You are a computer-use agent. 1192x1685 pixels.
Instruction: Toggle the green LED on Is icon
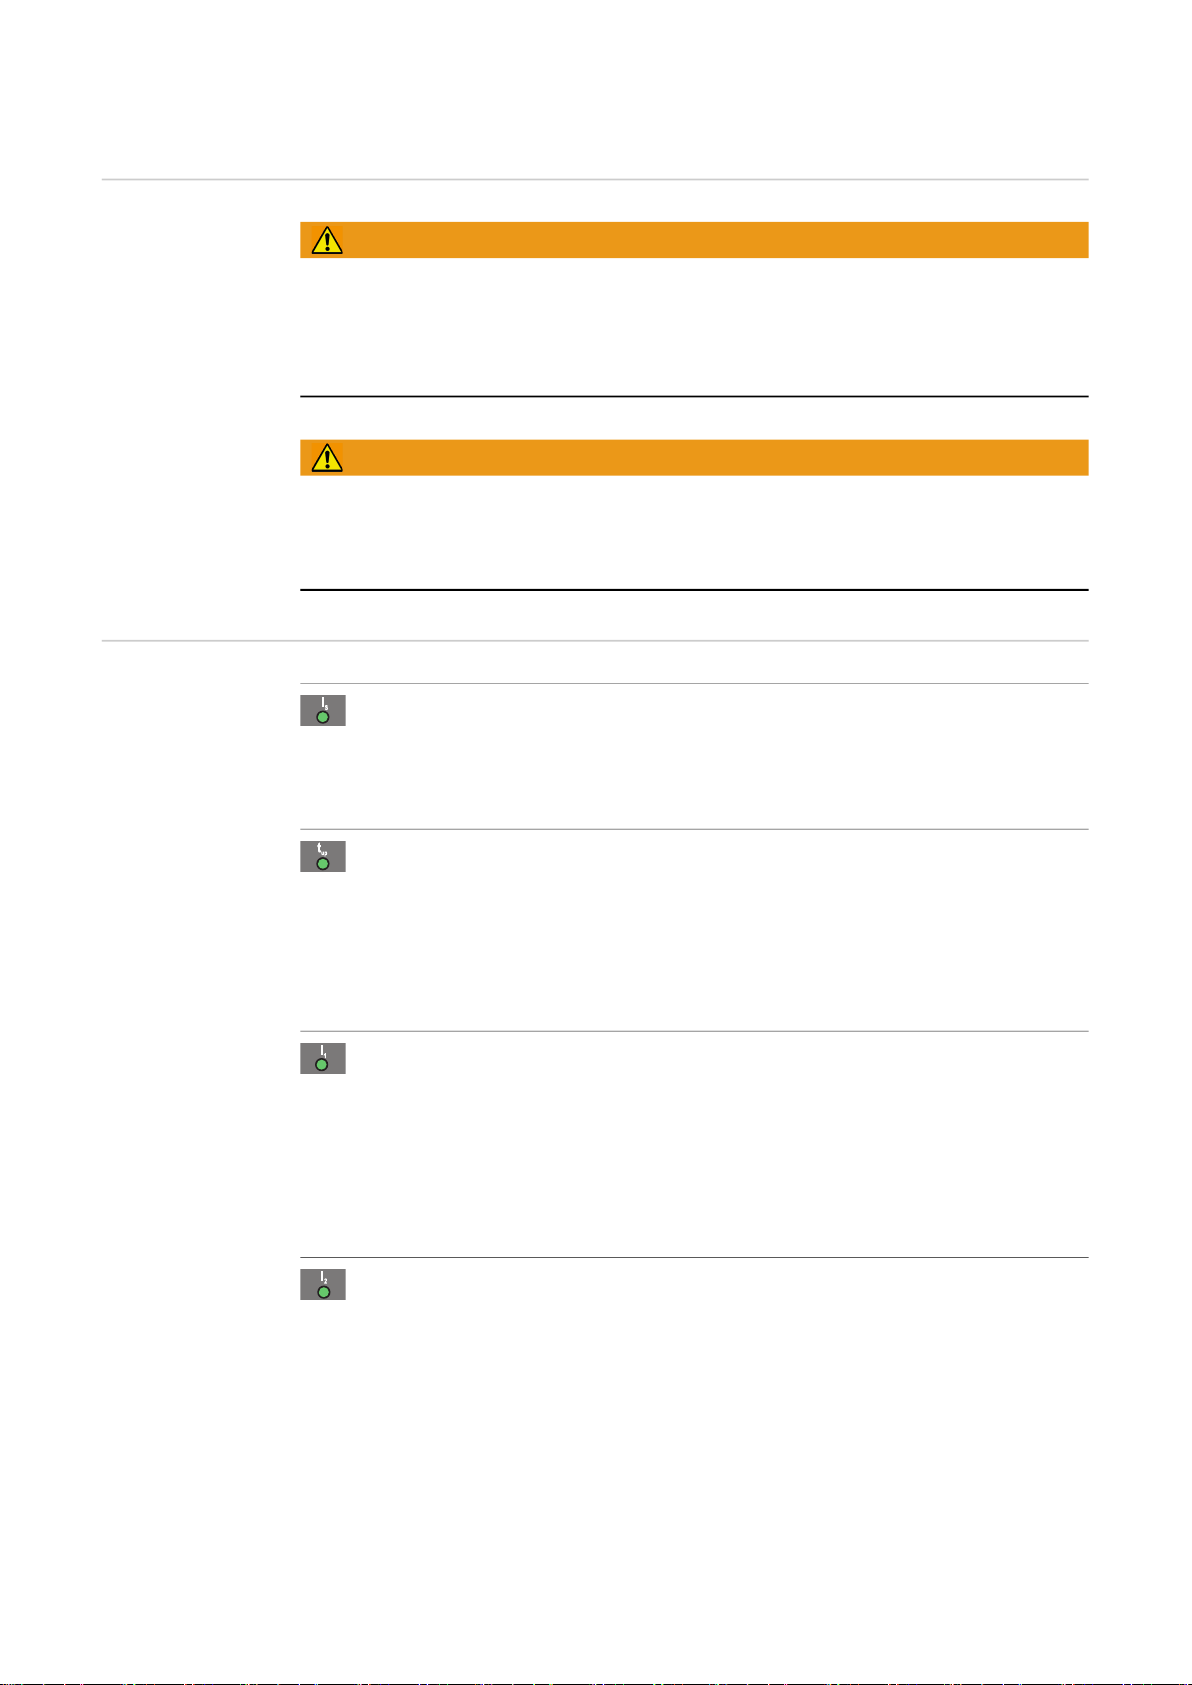pyautogui.click(x=323, y=717)
